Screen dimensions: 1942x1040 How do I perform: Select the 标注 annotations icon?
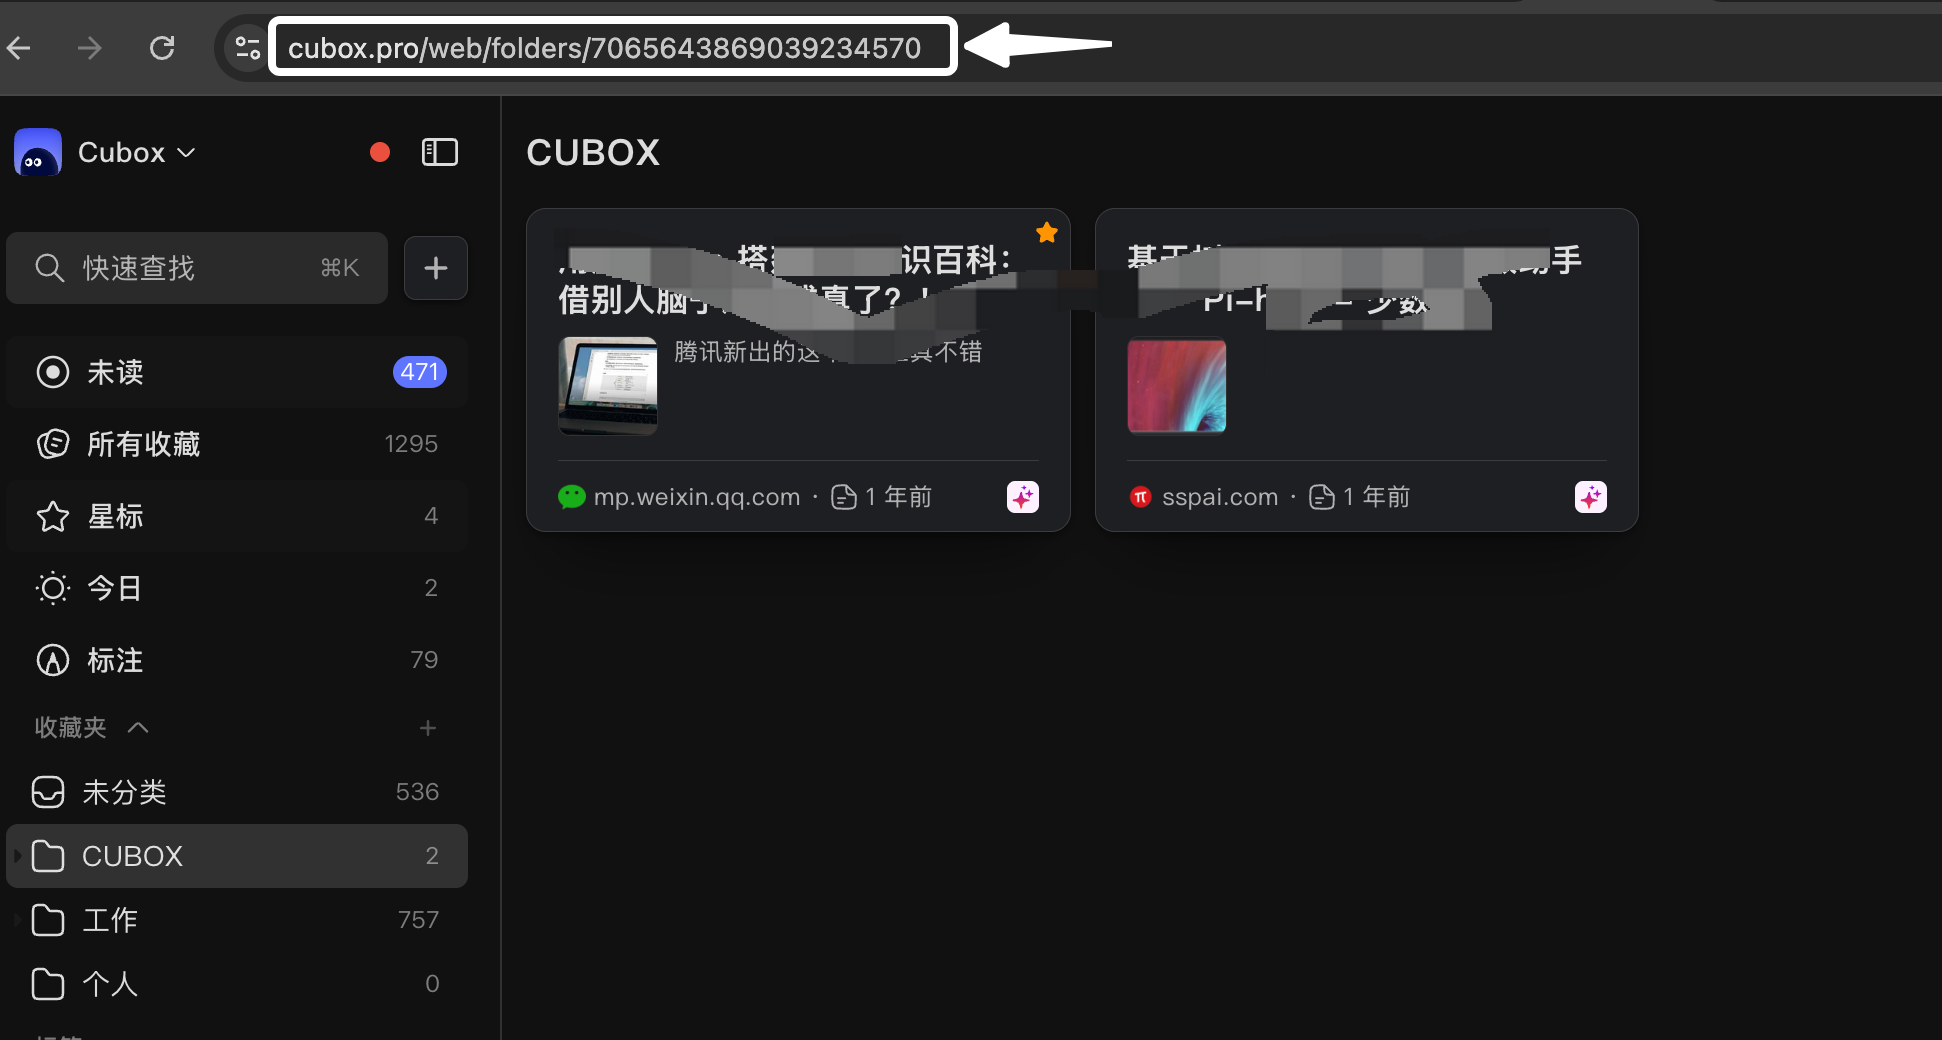click(52, 659)
